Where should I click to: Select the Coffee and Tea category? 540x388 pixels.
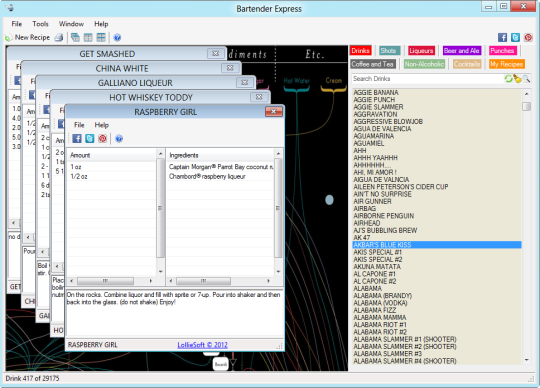click(x=373, y=64)
